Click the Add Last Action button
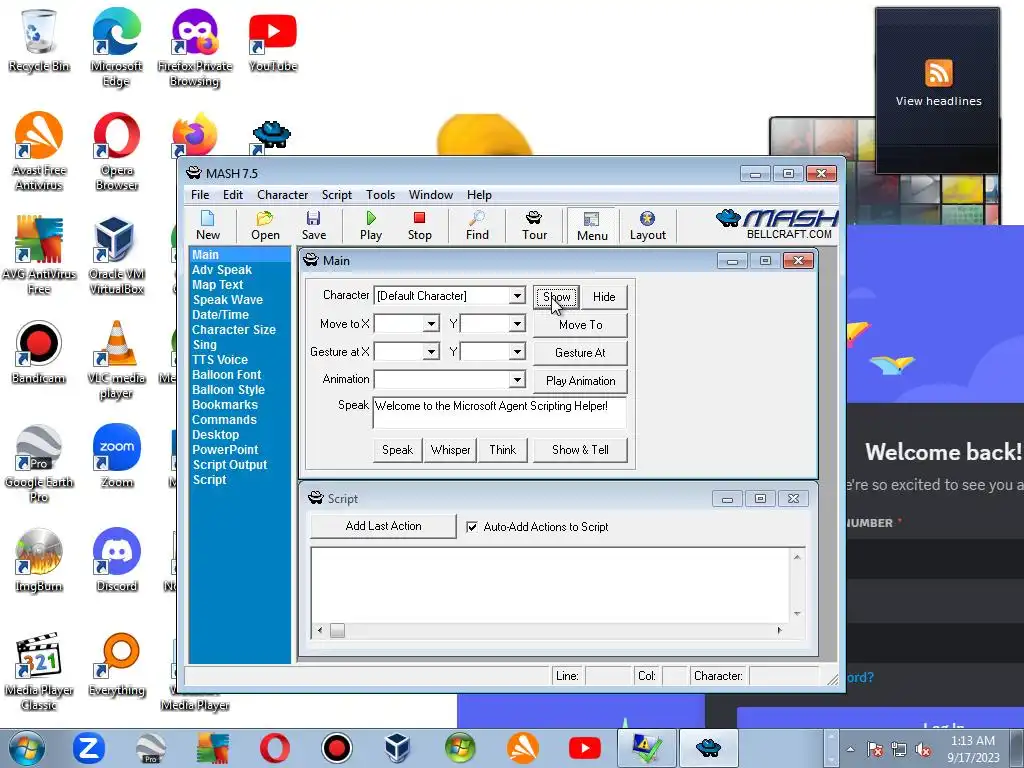 383,526
